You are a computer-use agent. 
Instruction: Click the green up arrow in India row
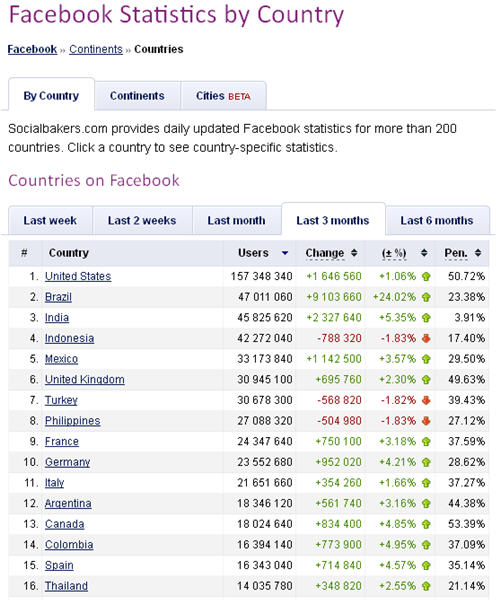tap(426, 318)
